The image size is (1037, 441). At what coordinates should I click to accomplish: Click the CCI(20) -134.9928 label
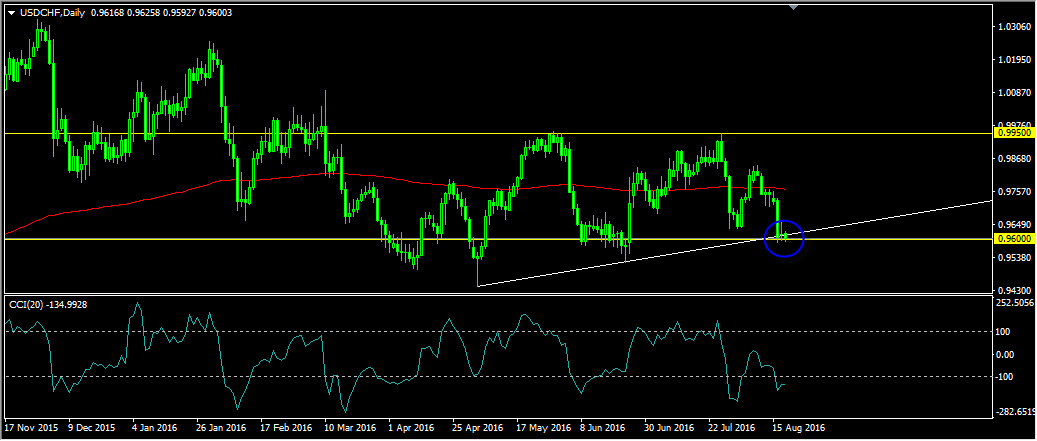coord(48,304)
